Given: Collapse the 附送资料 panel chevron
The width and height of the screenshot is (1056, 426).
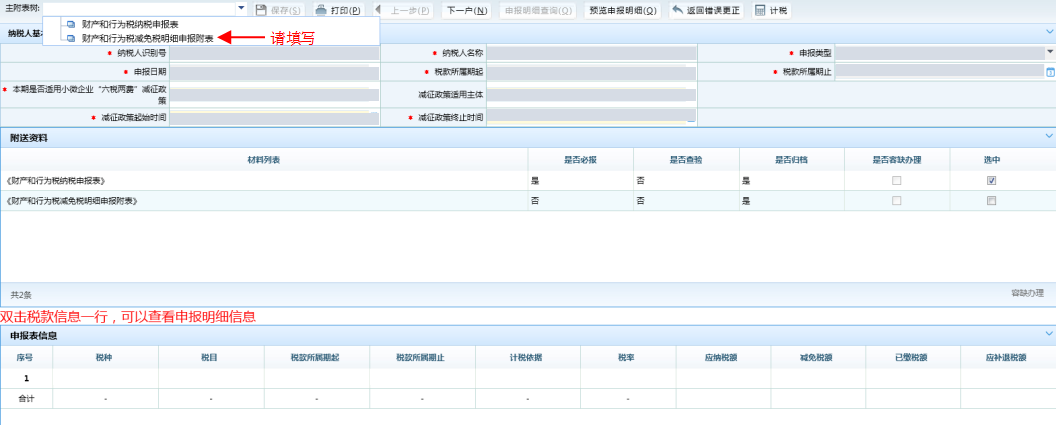Looking at the screenshot, I should pos(1049,137).
